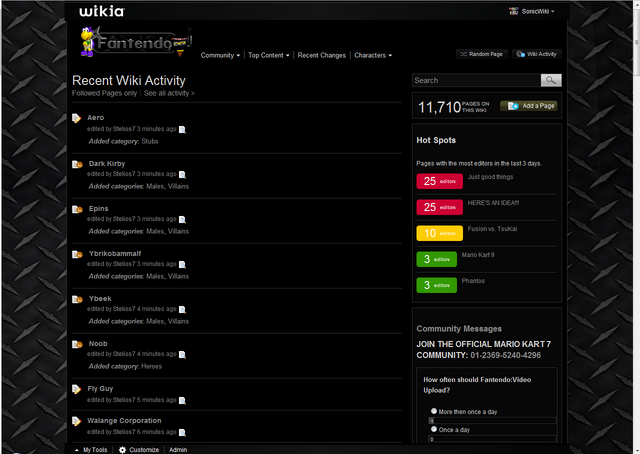Open diff icon for Aero edit
This screenshot has width=640, height=454.
(182, 129)
